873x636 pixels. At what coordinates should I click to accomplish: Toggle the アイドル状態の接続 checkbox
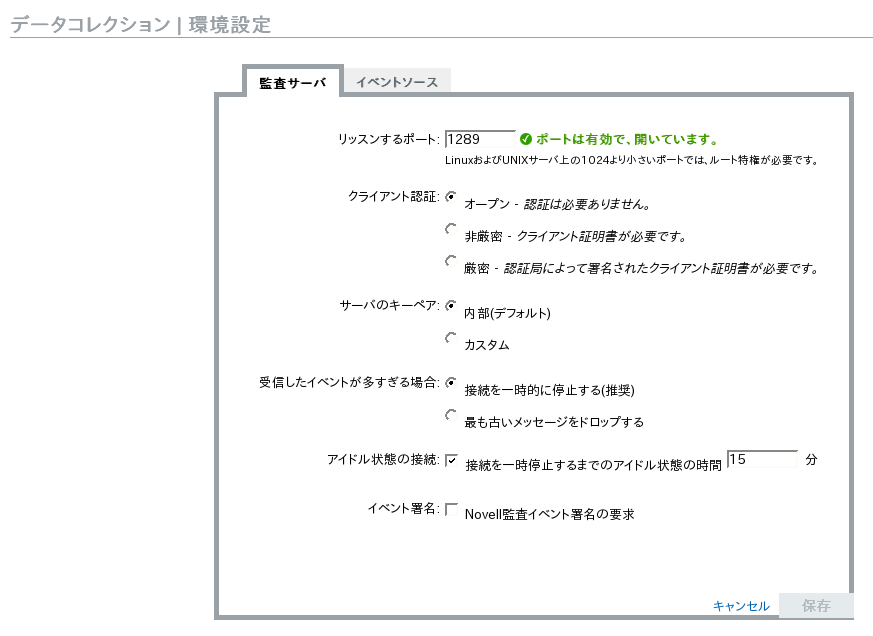pyautogui.click(x=451, y=460)
